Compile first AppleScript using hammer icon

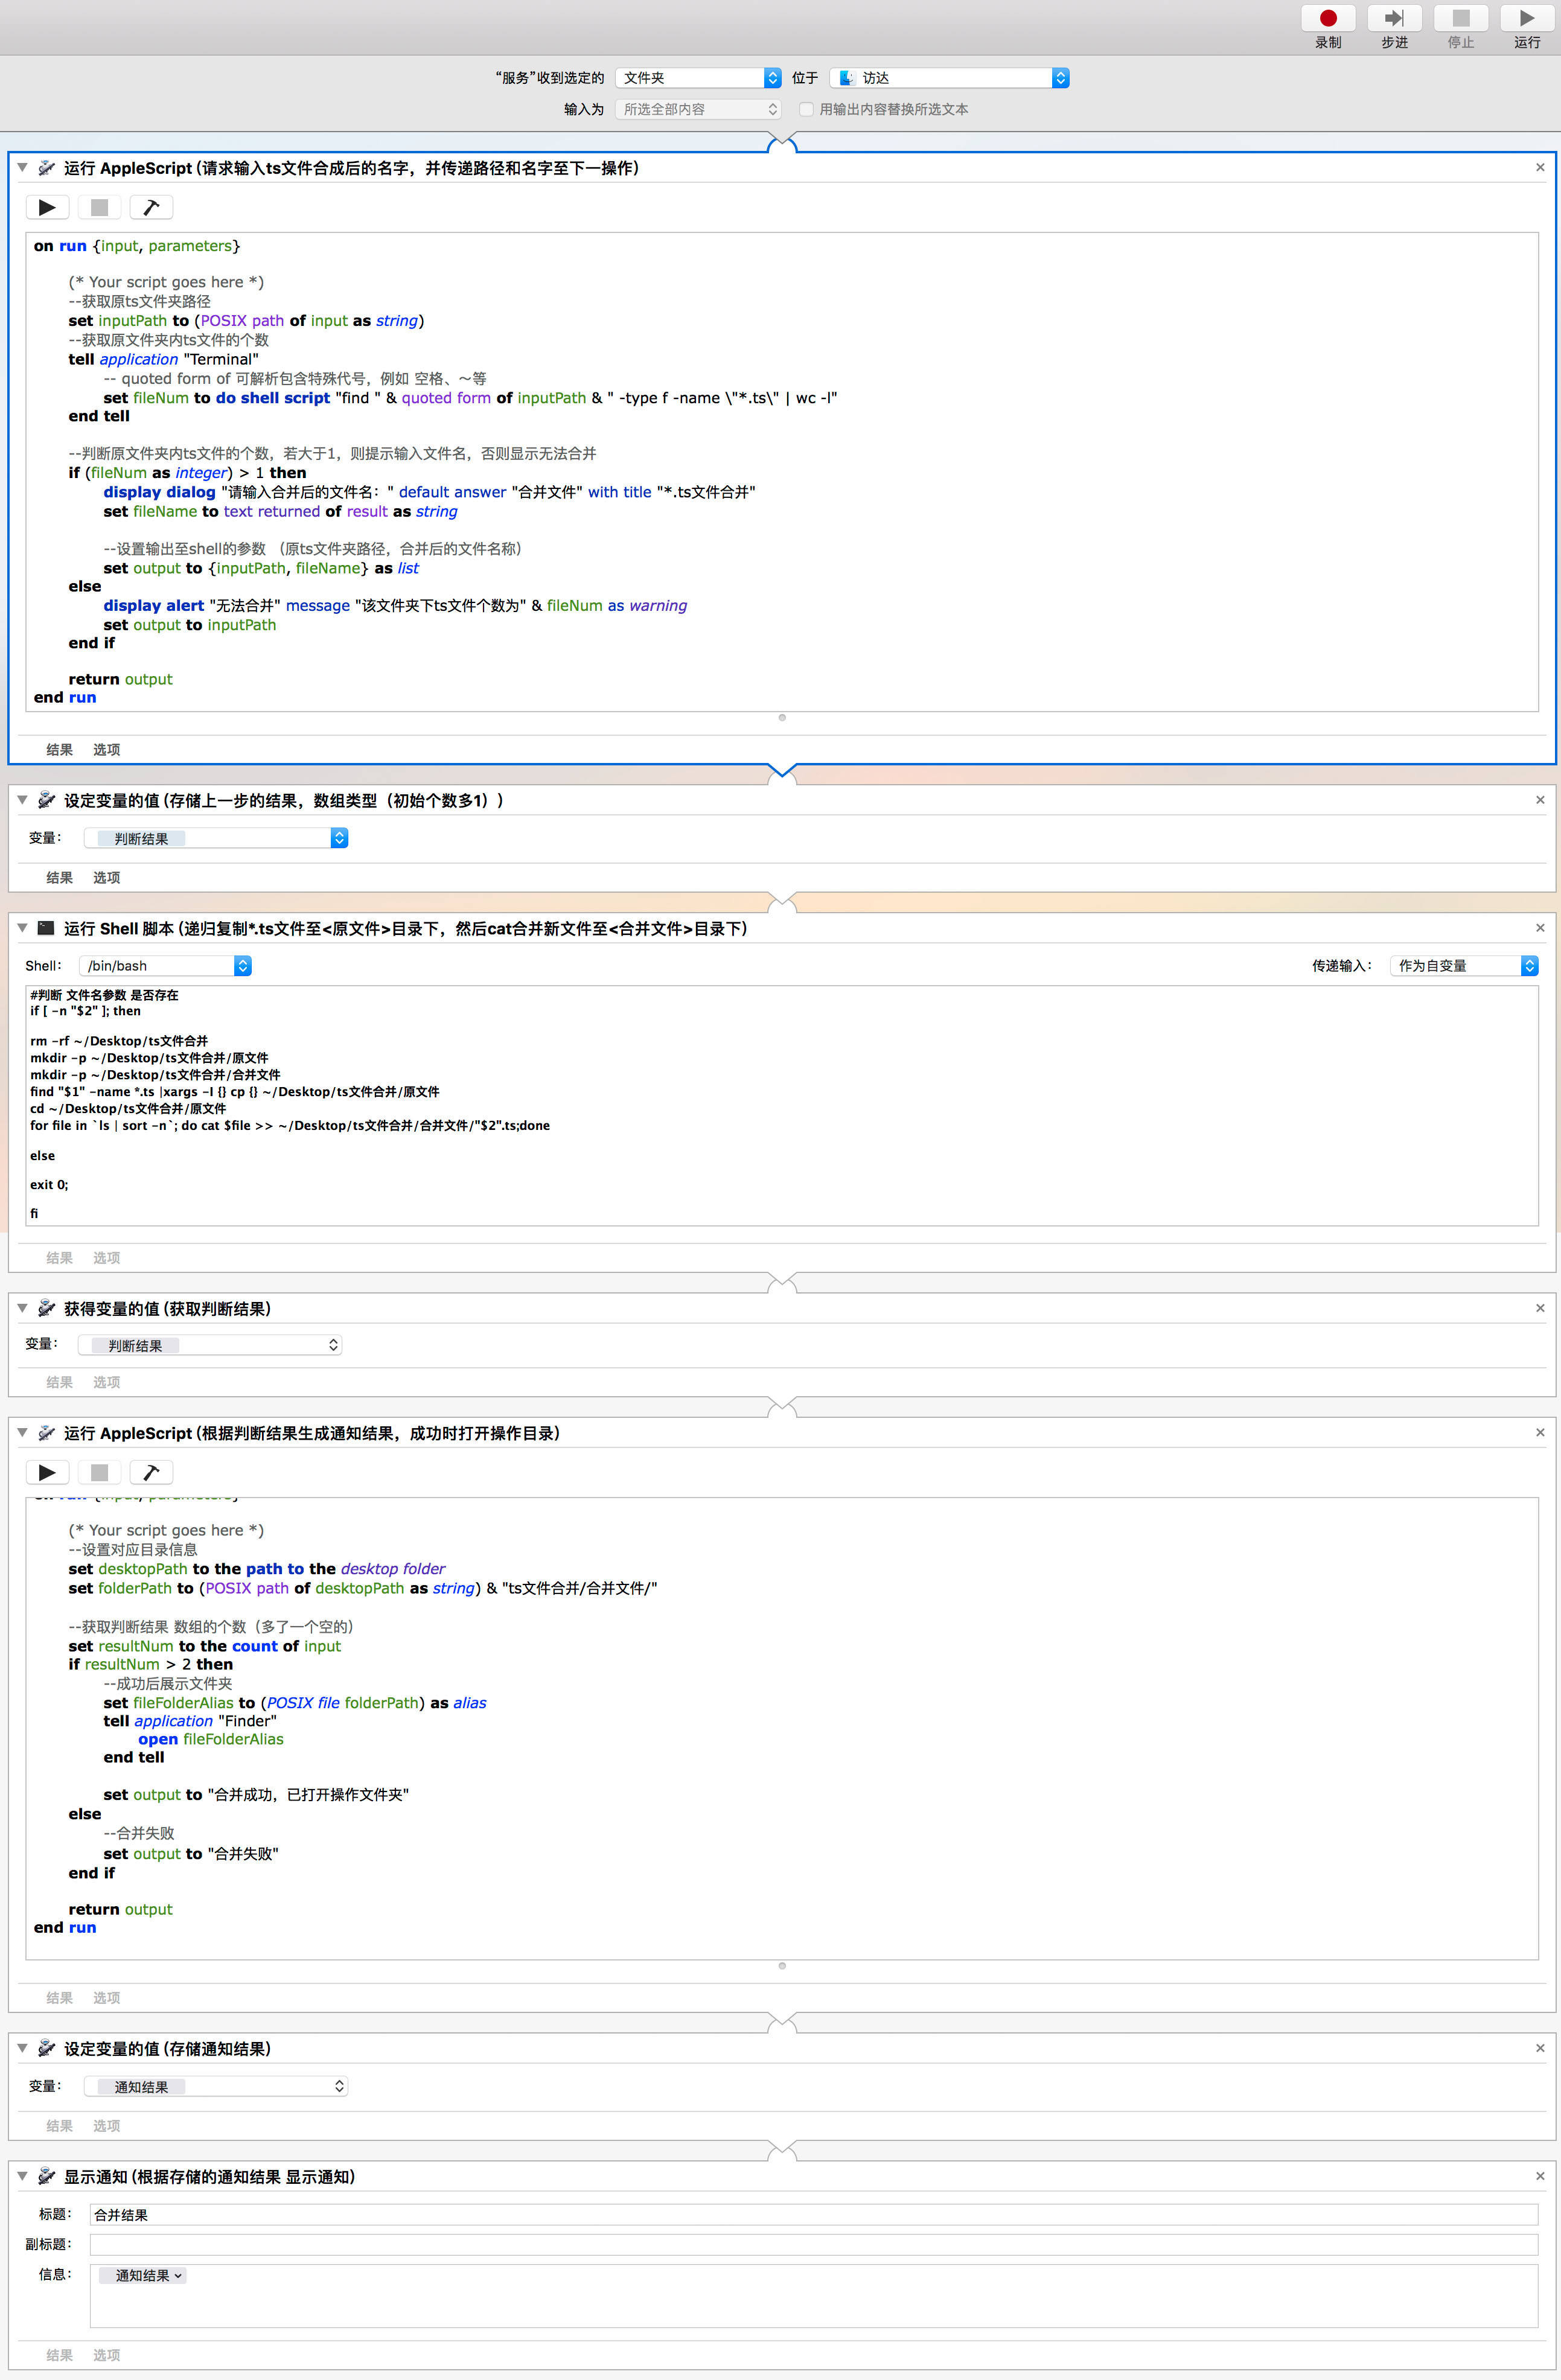151,208
